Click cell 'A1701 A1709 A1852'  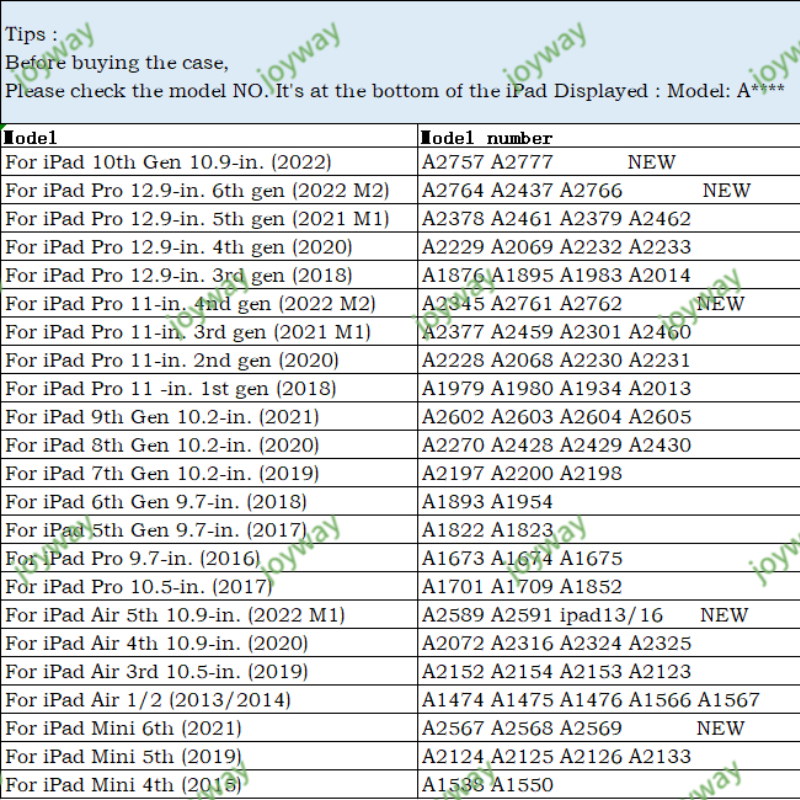(609, 587)
